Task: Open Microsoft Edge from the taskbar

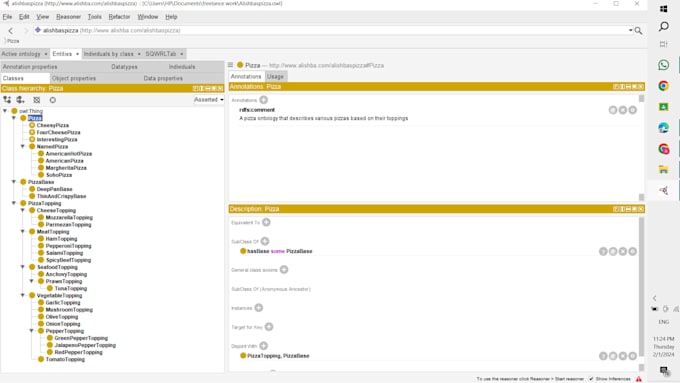Action: click(664, 128)
